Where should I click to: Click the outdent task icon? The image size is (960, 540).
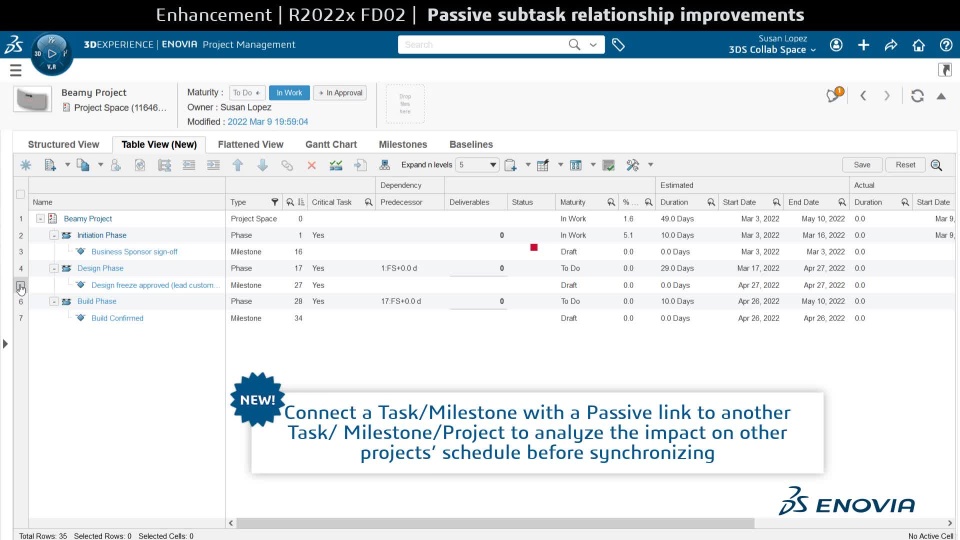click(x=189, y=165)
